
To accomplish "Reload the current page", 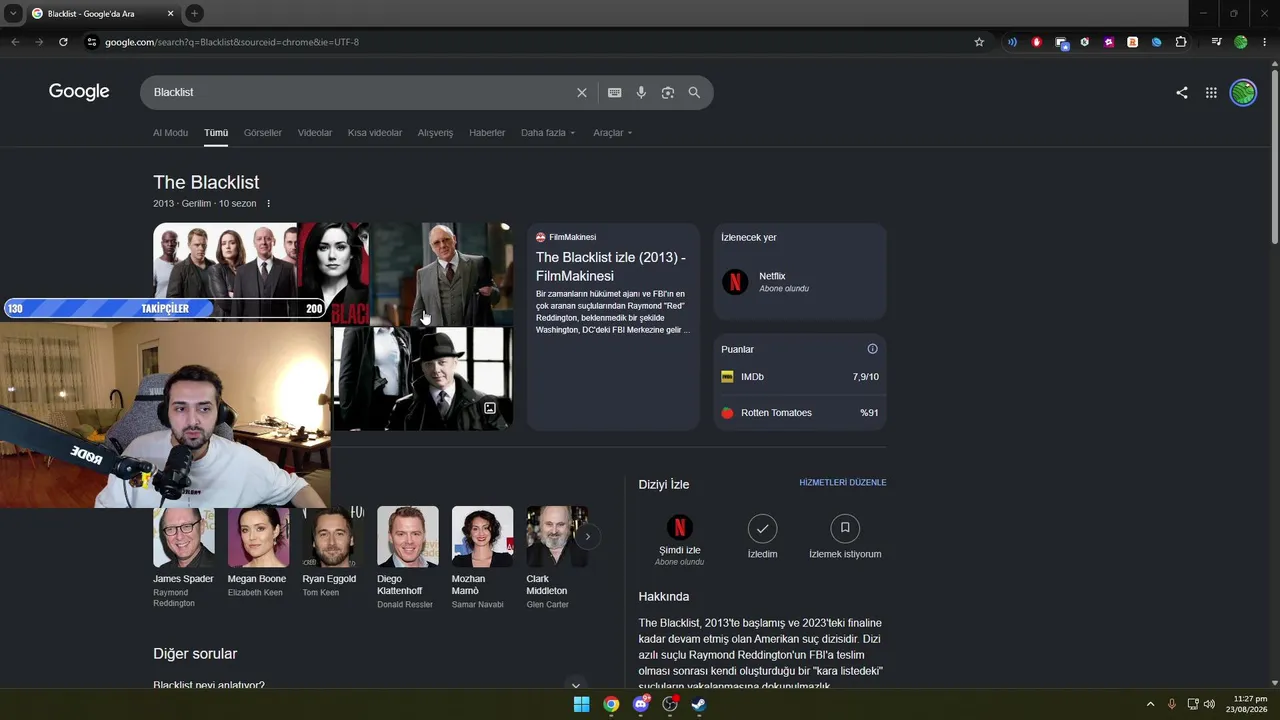I will [x=63, y=42].
